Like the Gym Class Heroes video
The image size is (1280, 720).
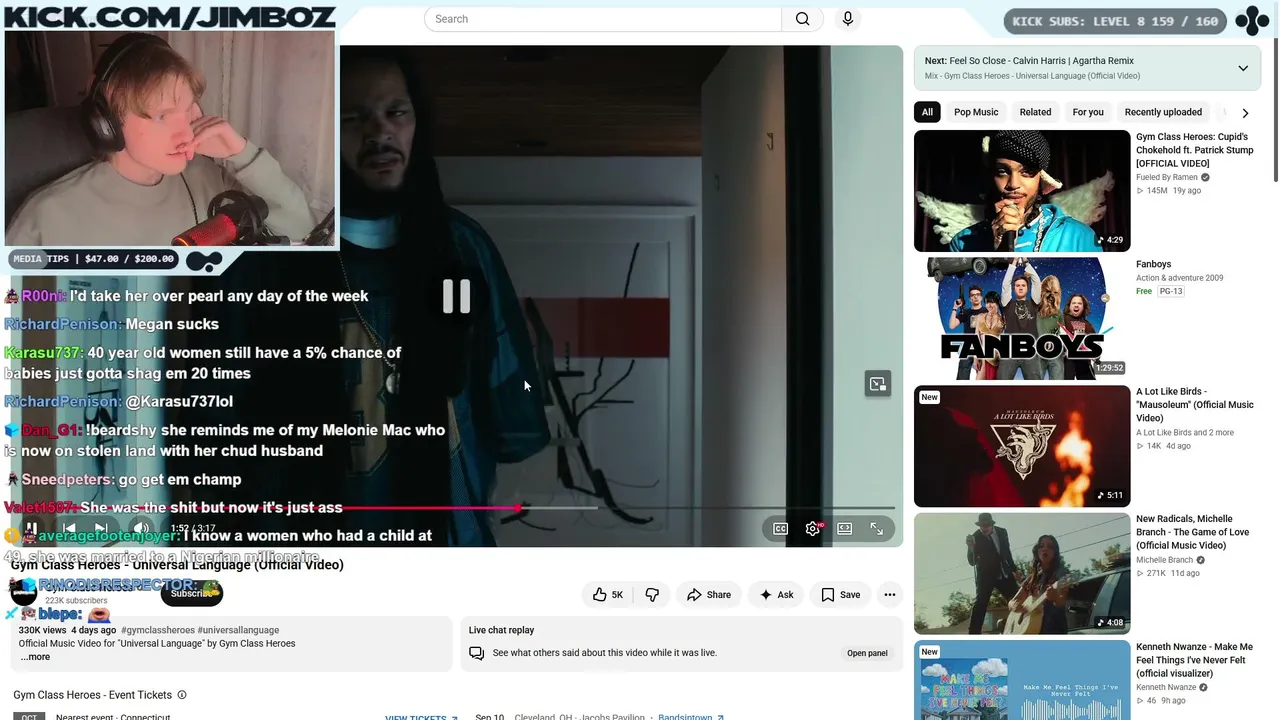pyautogui.click(x=607, y=595)
